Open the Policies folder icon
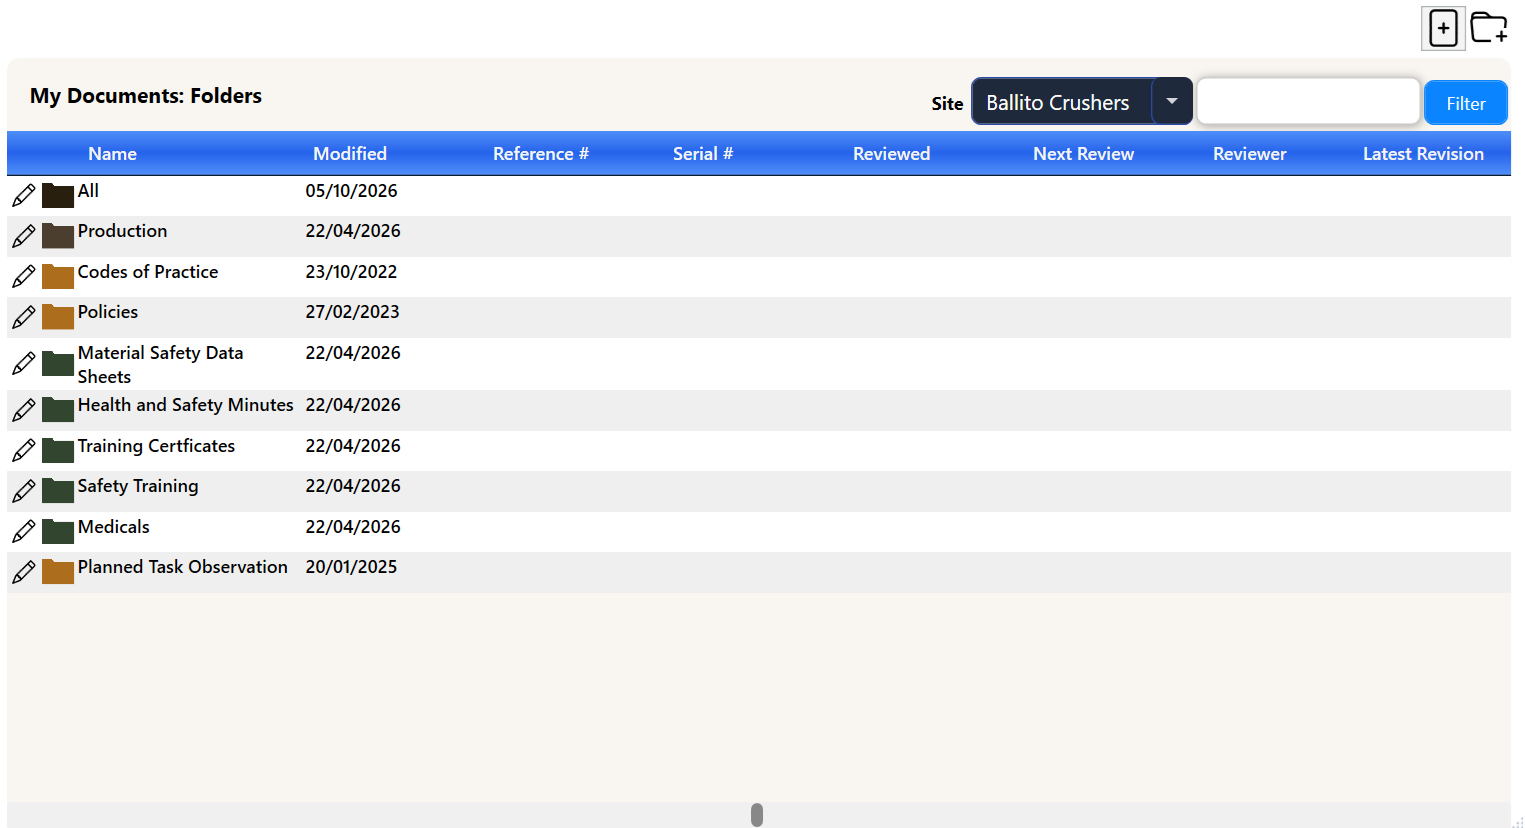This screenshot has width=1525, height=828. [x=58, y=317]
